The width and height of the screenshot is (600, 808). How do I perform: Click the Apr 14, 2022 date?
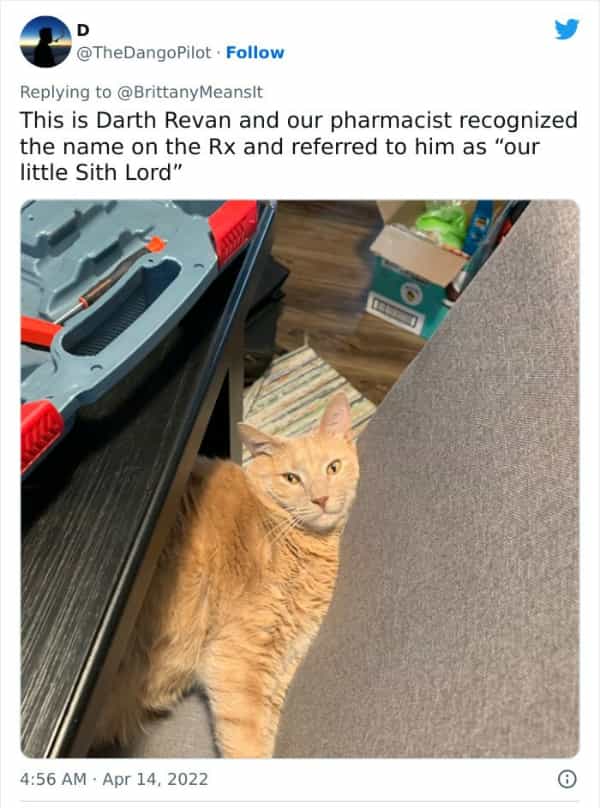pyautogui.click(x=156, y=779)
